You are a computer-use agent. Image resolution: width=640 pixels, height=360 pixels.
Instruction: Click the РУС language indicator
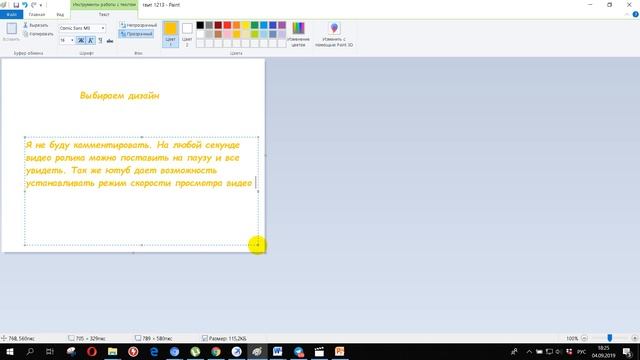click(x=581, y=351)
